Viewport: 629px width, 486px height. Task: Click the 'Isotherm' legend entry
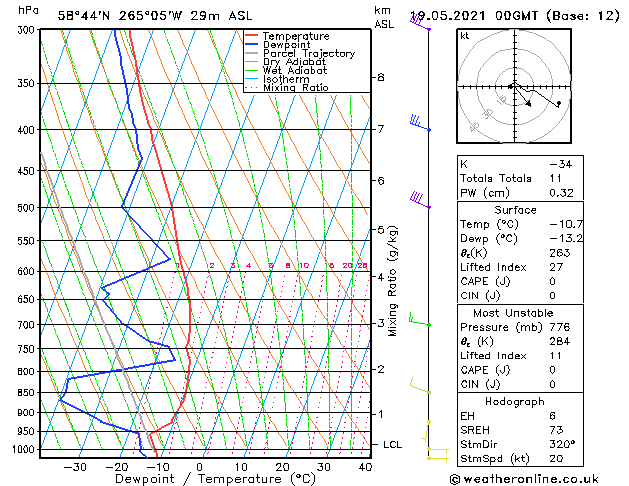coord(286,79)
